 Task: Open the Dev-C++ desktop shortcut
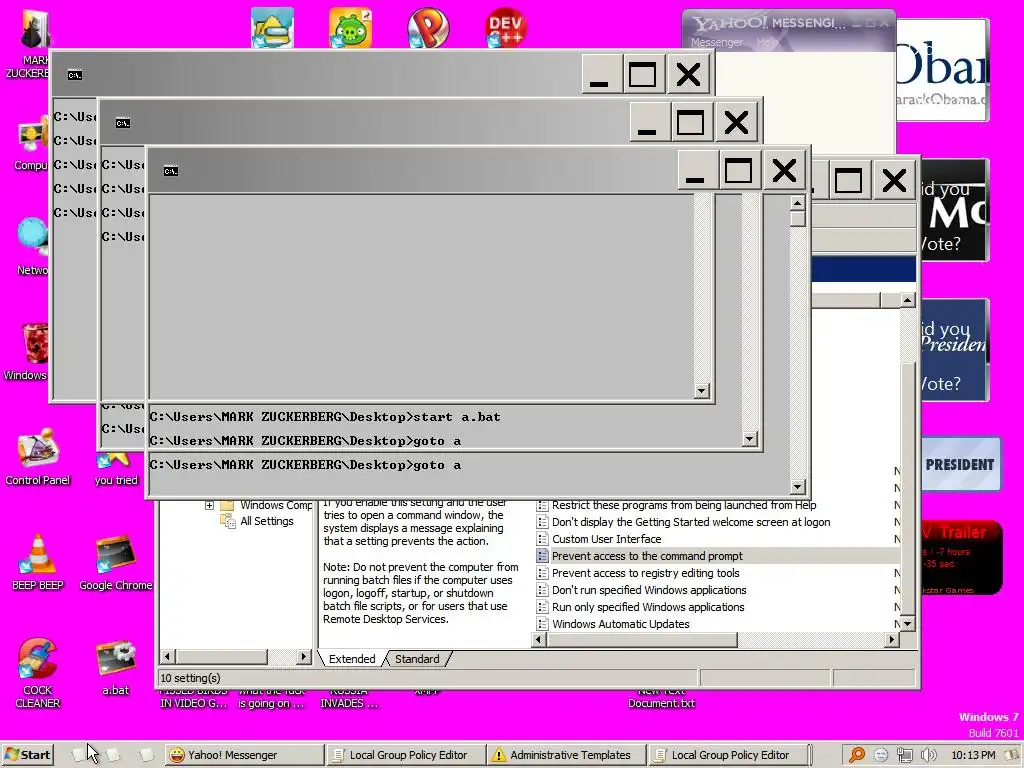(505, 27)
